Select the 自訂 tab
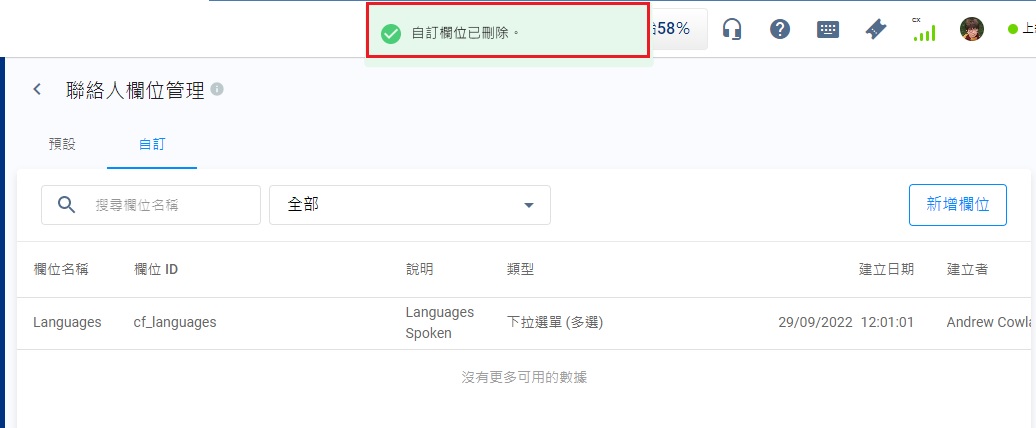Viewport: 1036px width, 428px height. tap(152, 144)
